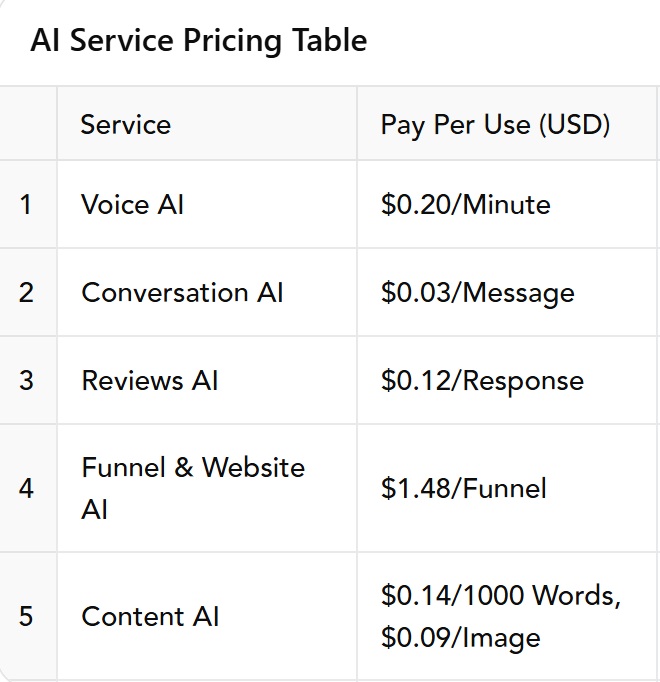Select row number 2
Image resolution: width=660 pixels, height=682 pixels.
tap(26, 292)
